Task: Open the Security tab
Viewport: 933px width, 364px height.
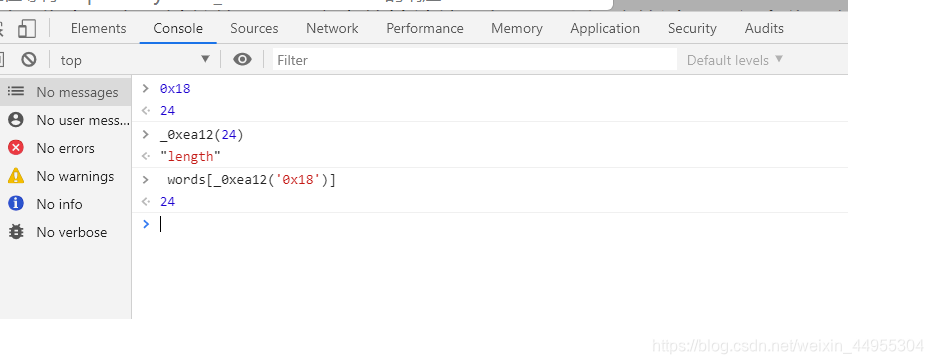Action: coord(692,29)
